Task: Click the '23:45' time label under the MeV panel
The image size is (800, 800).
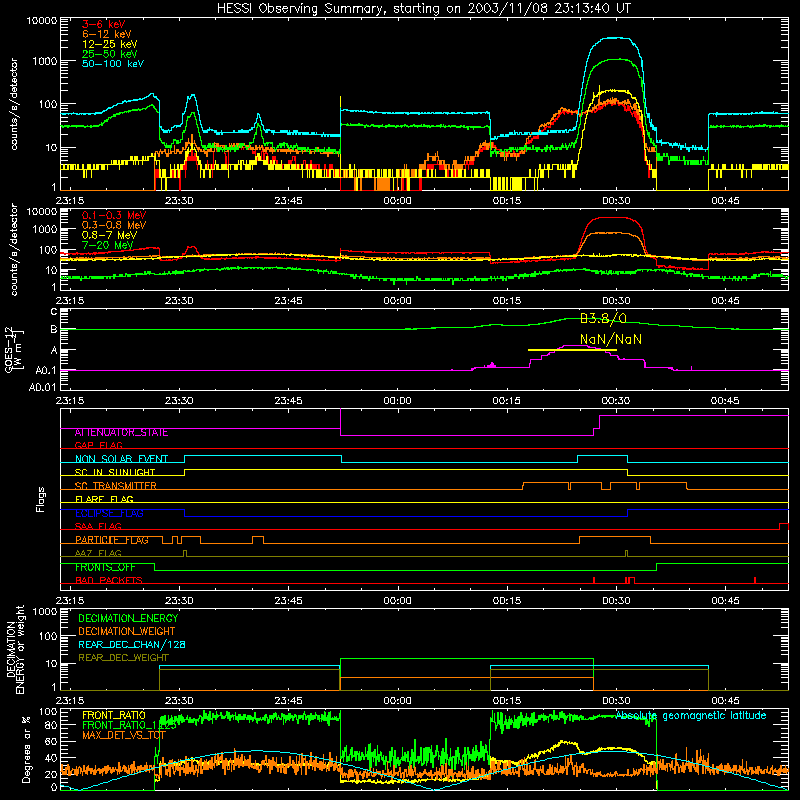Action: coord(288,301)
